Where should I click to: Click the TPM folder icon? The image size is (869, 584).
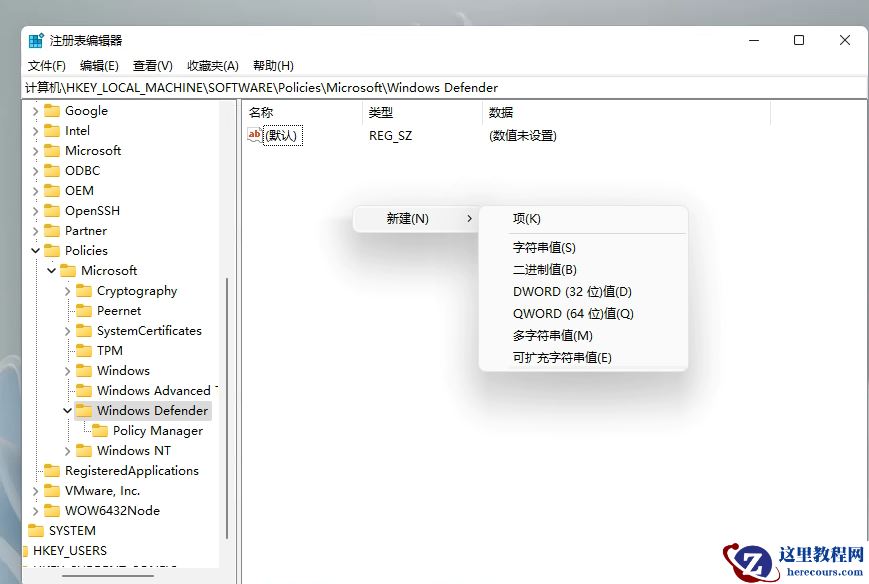click(85, 350)
